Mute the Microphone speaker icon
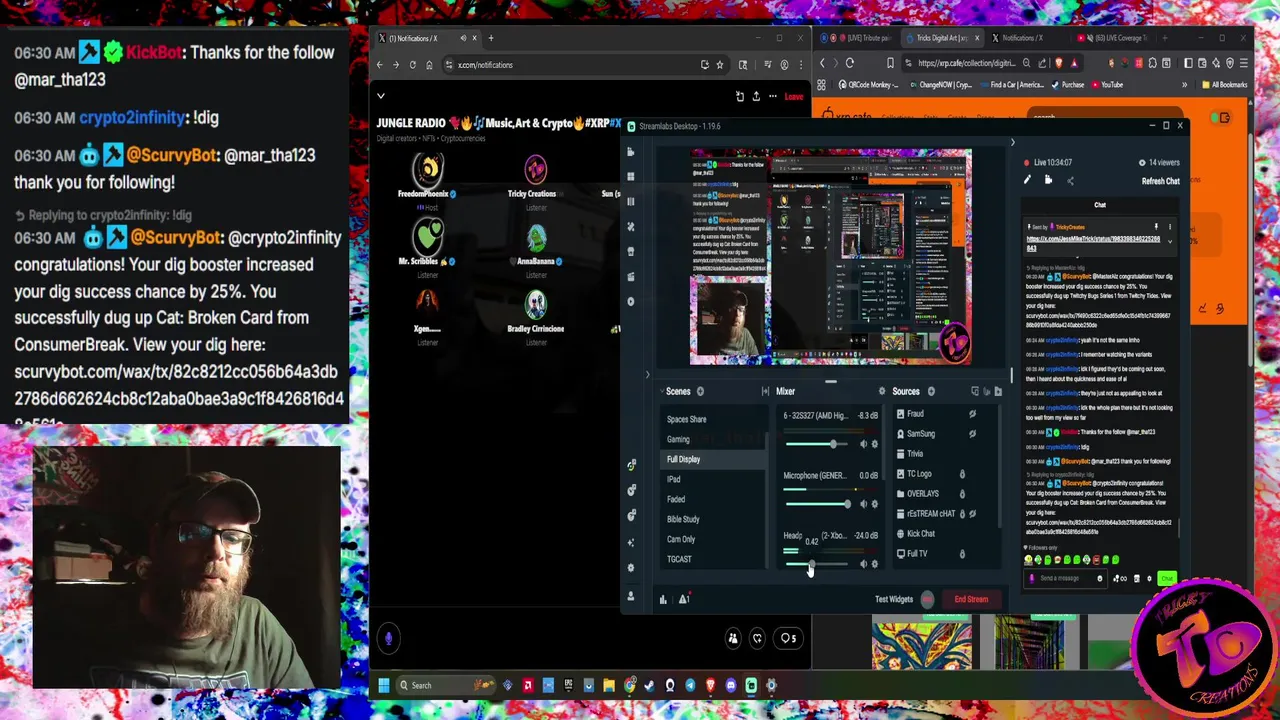This screenshot has height=720, width=1280. coord(863,504)
